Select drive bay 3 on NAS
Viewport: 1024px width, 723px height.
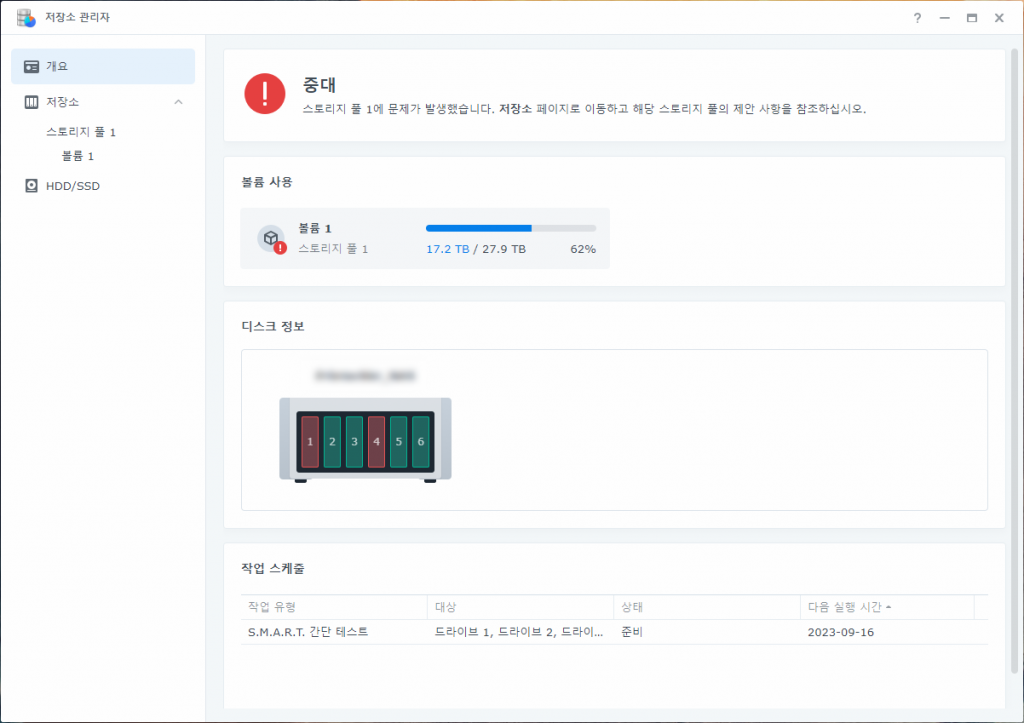[x=355, y=442]
